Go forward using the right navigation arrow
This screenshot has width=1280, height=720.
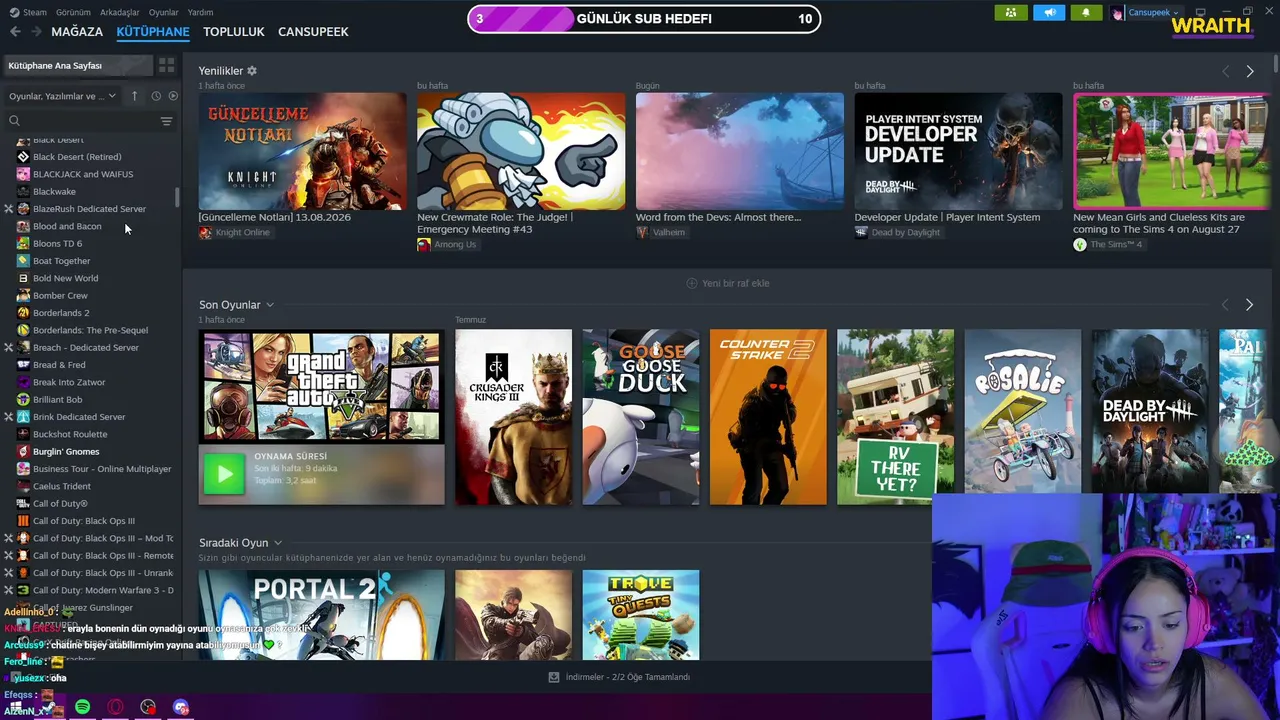(36, 32)
